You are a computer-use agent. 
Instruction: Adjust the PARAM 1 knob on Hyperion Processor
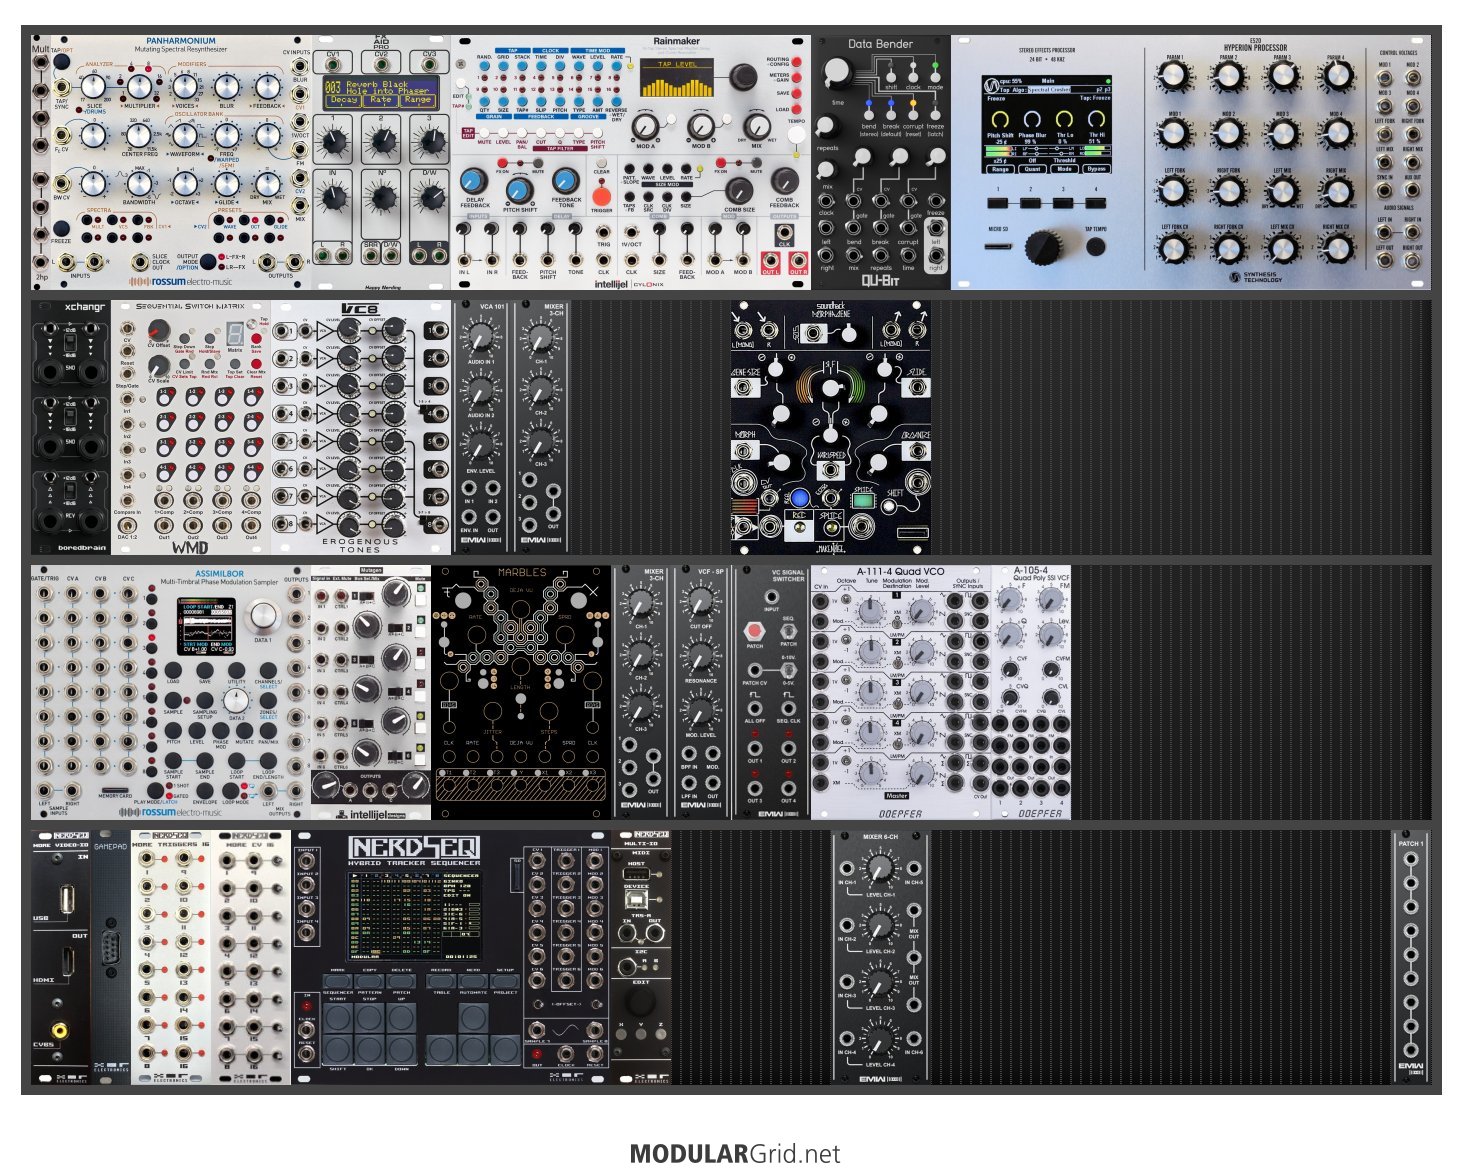(1174, 78)
